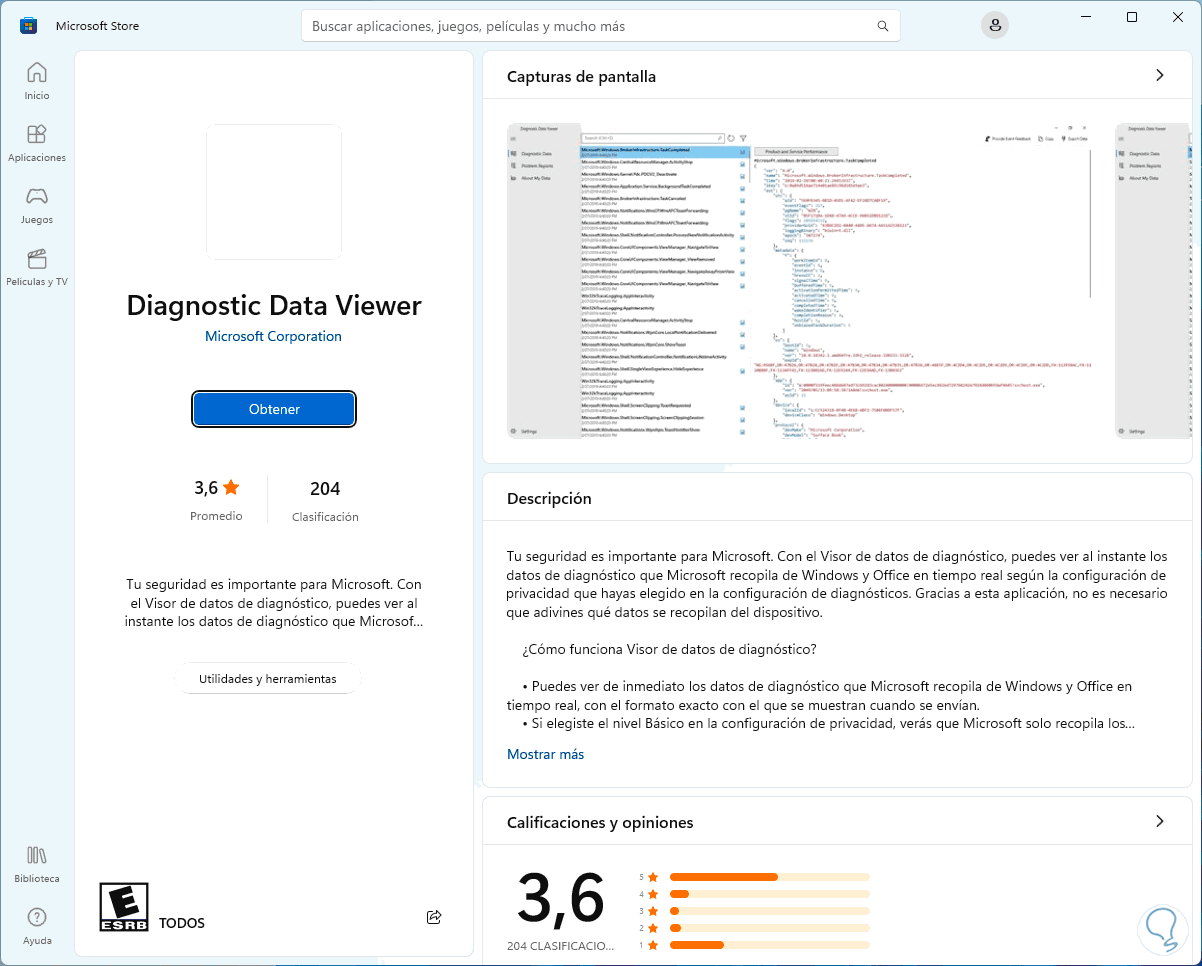
Task: Open the Inicio home section
Action: click(37, 81)
